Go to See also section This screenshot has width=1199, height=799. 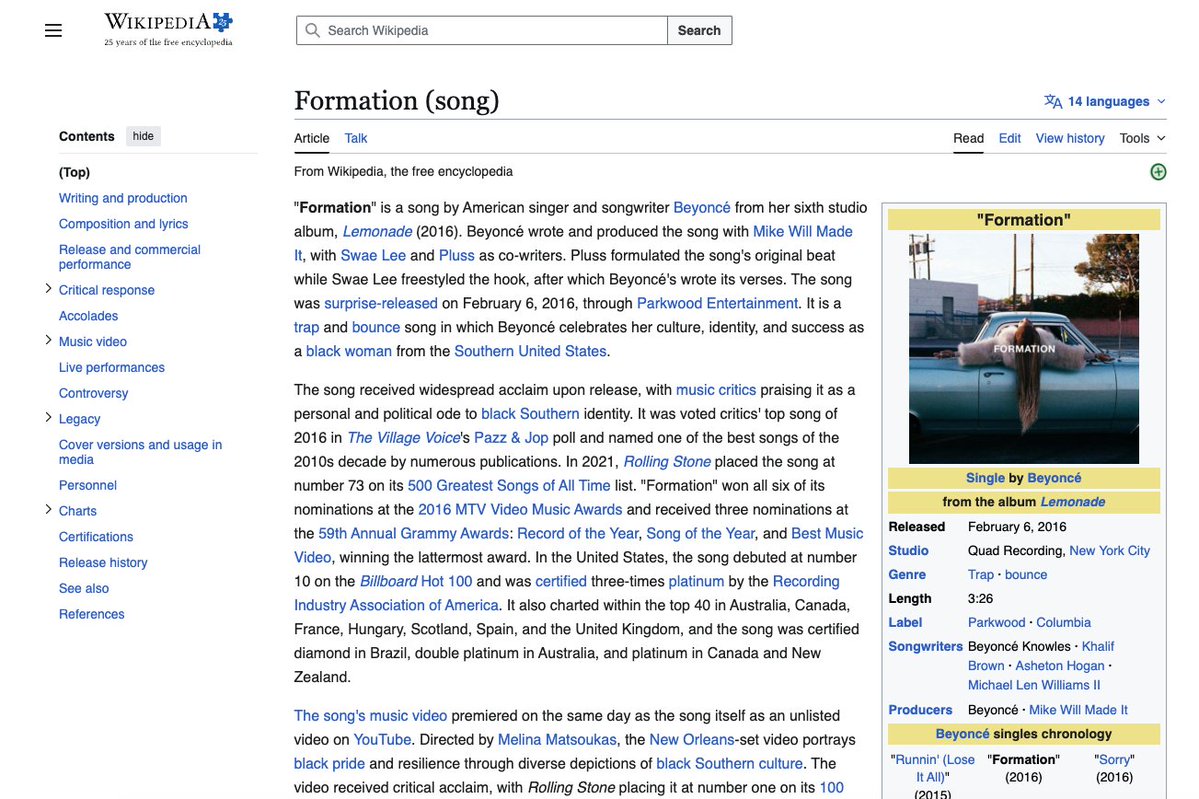[x=84, y=589]
